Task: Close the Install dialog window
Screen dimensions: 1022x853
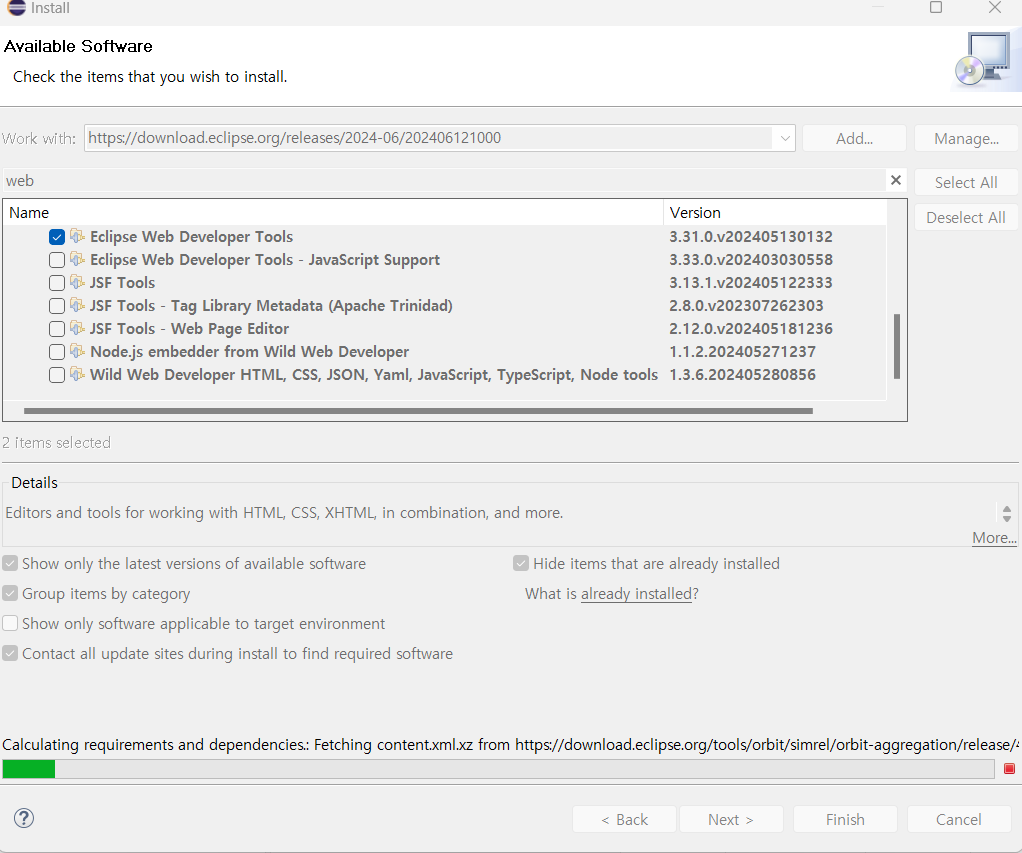Action: tap(995, 7)
